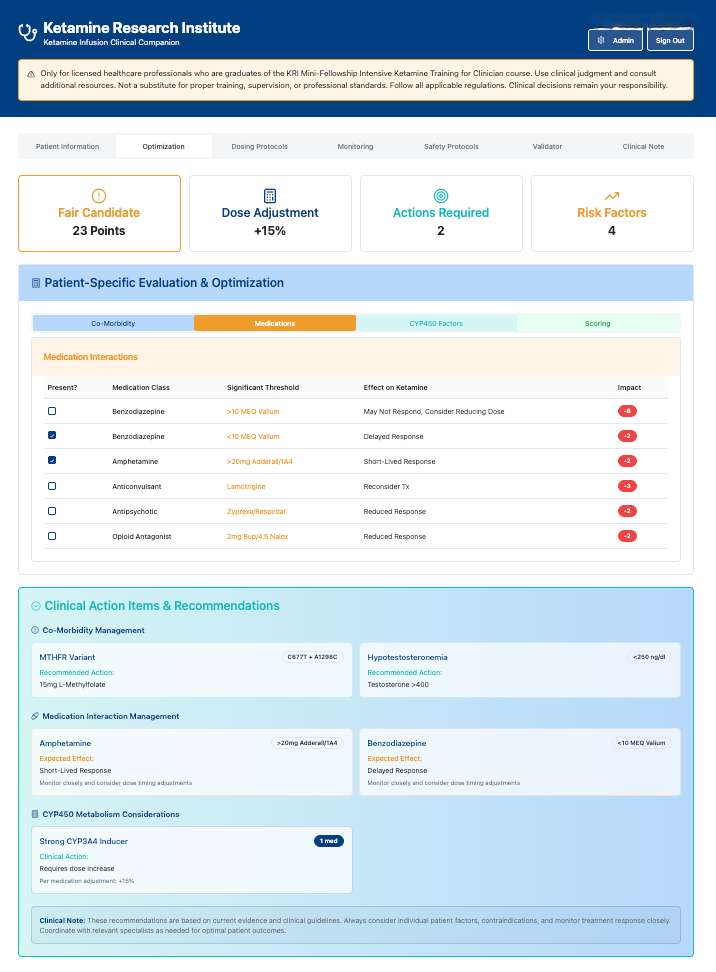Show the Co-Morbidity sub-tab
The height and width of the screenshot is (972, 716).
tap(113, 323)
